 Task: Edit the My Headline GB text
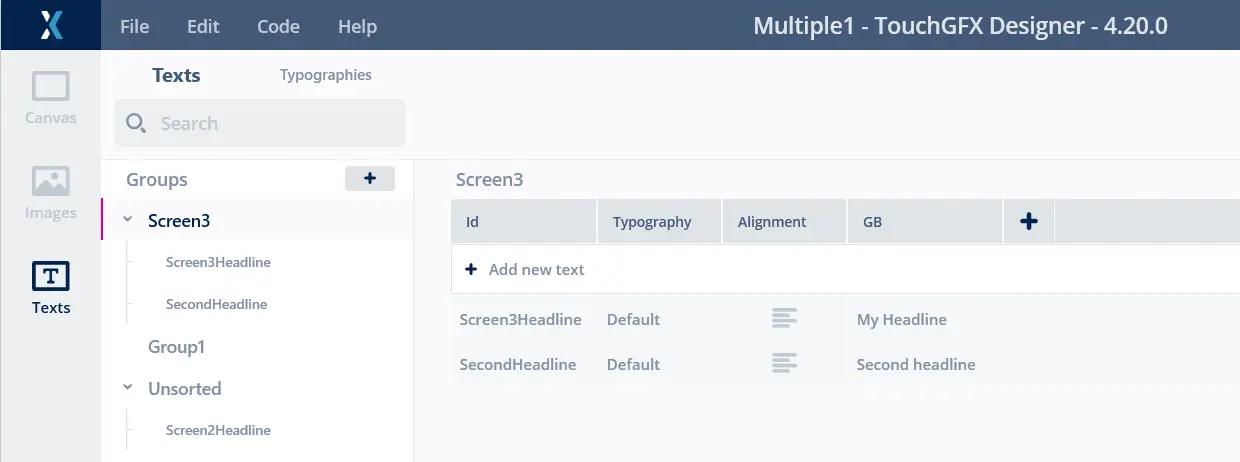click(901, 320)
